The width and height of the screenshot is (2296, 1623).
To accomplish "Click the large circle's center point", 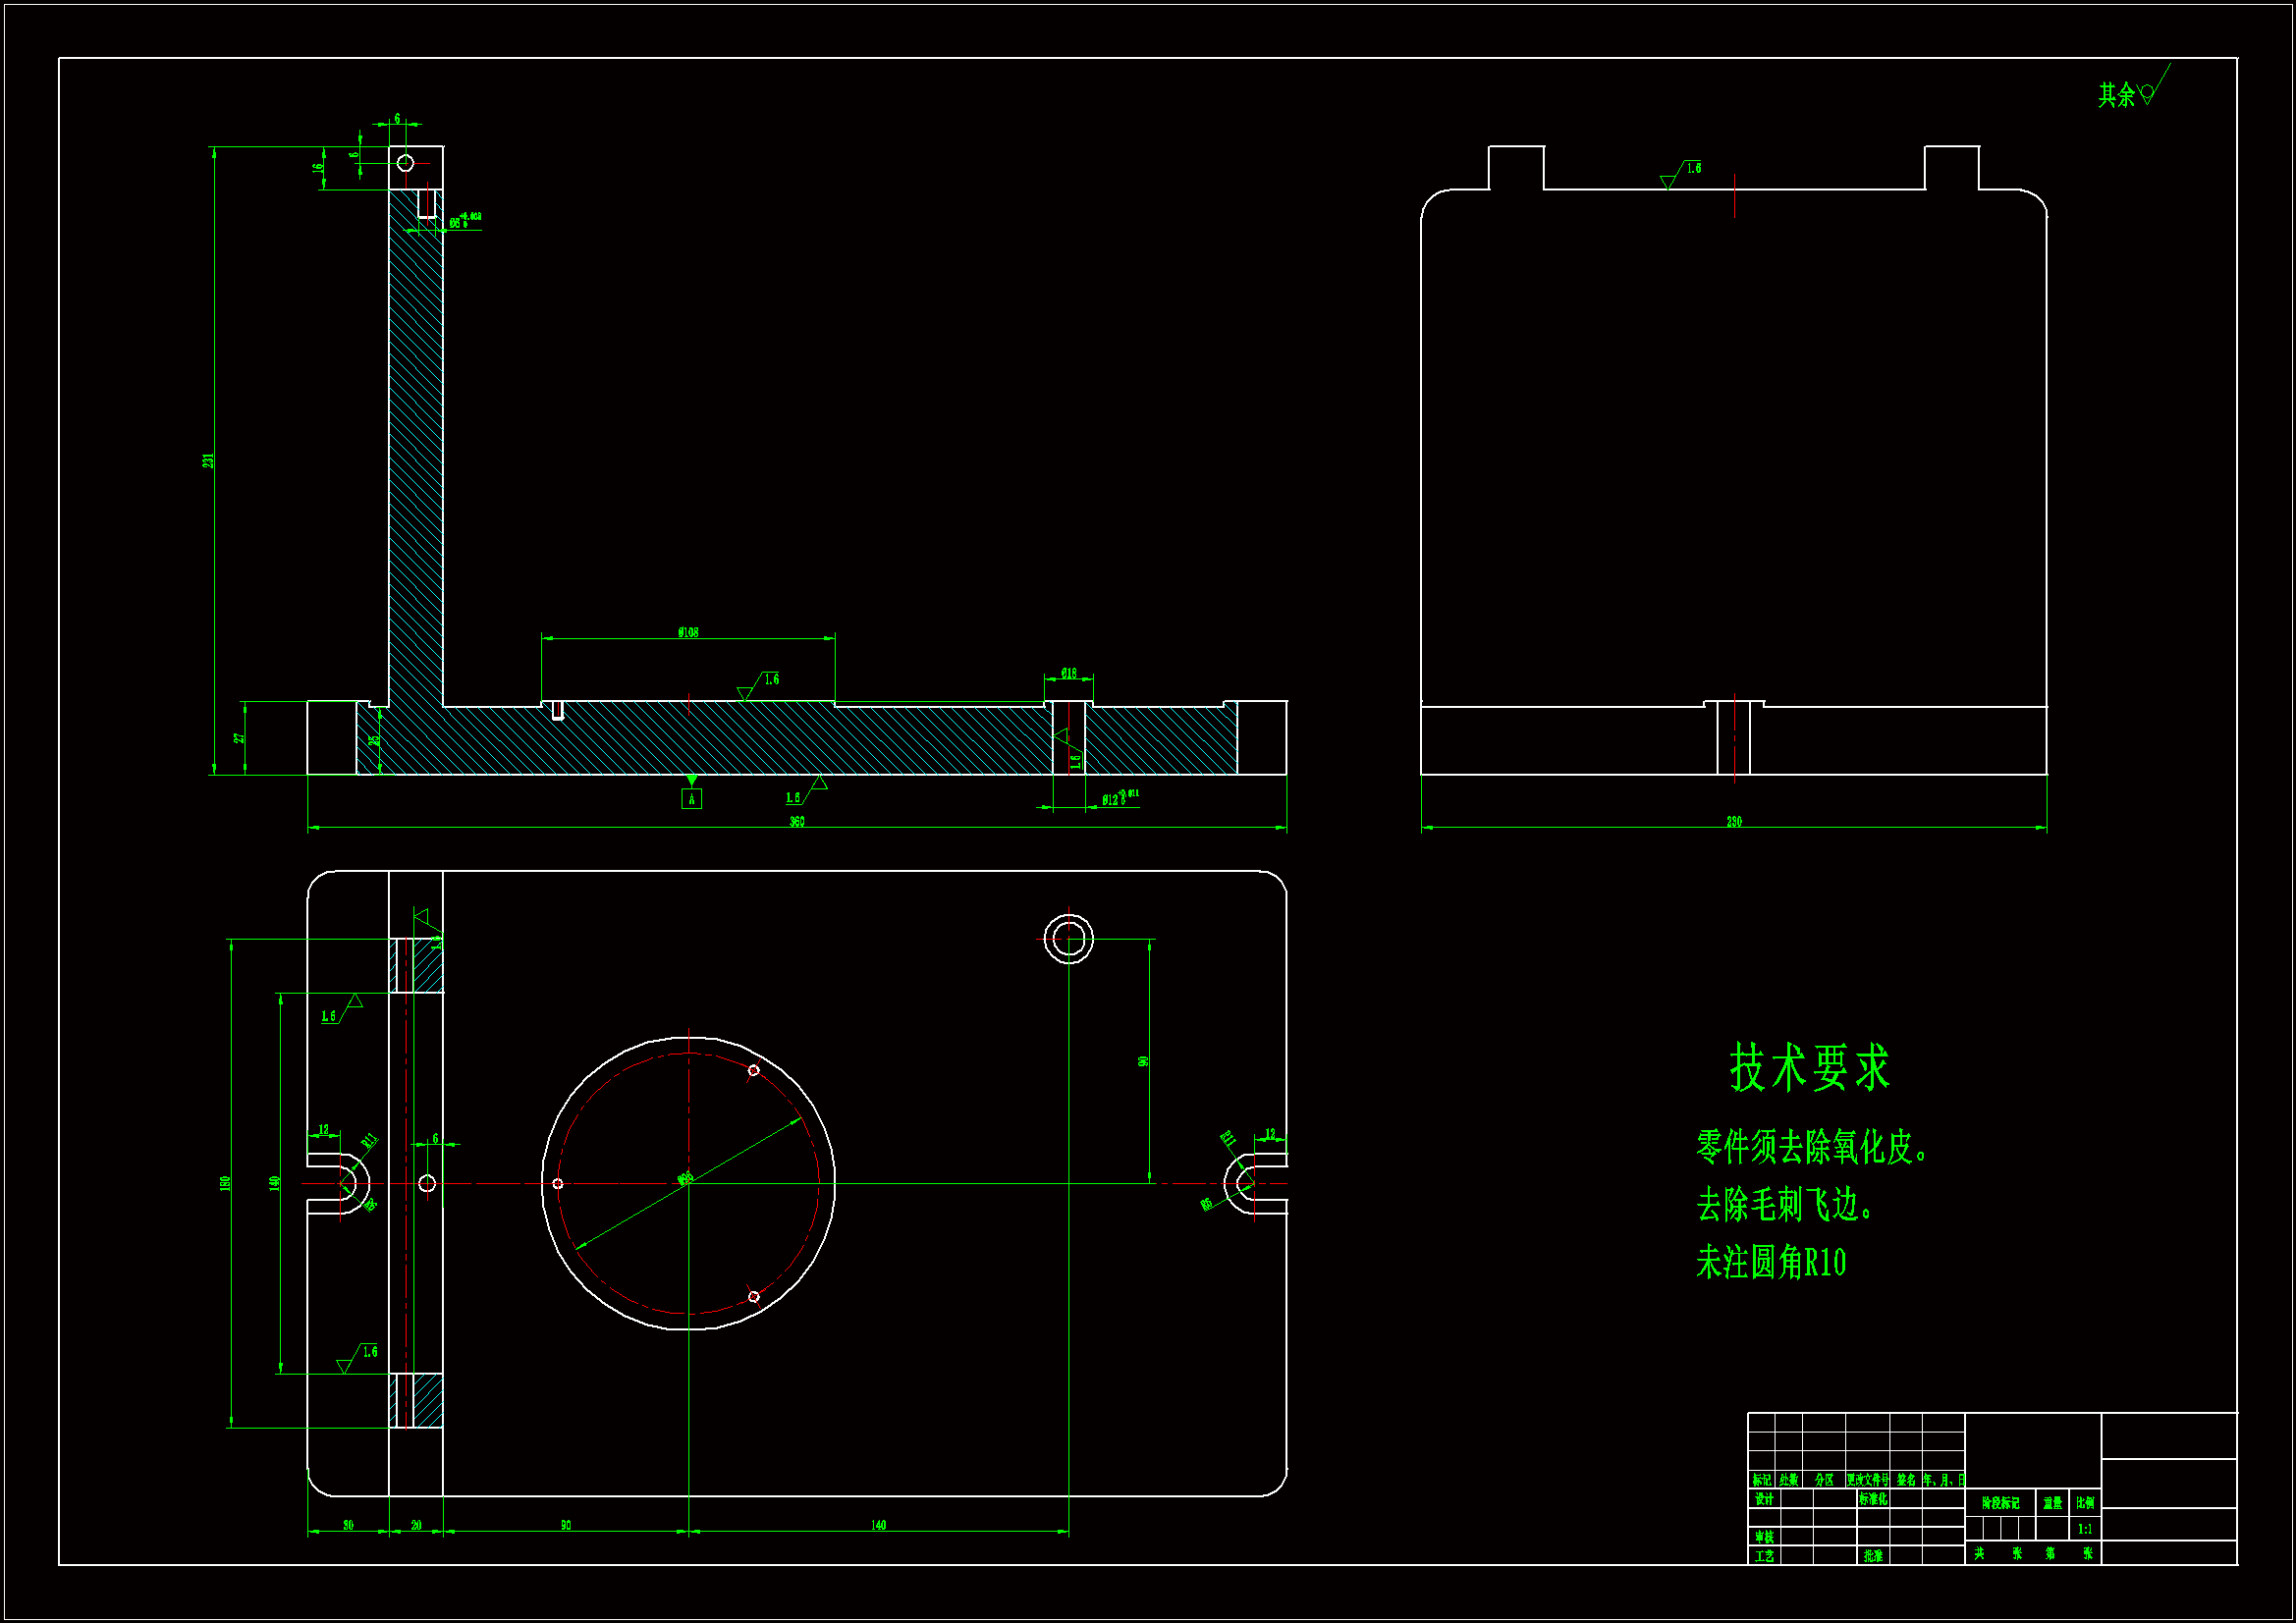I will (688, 1183).
